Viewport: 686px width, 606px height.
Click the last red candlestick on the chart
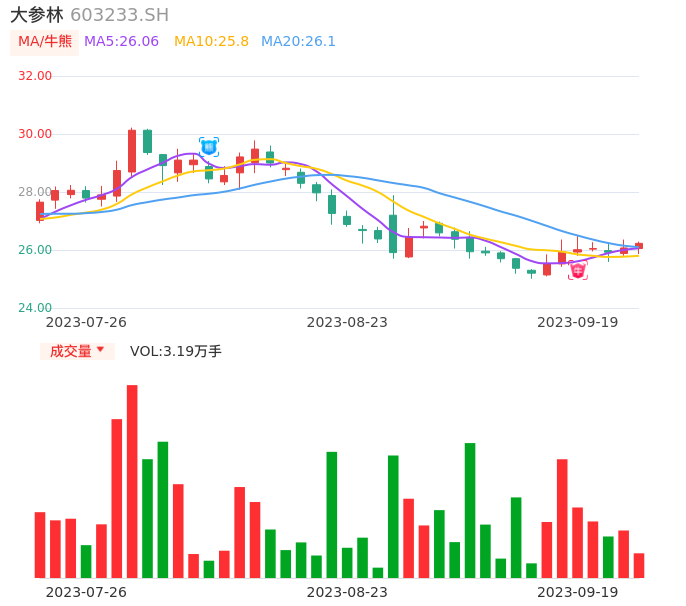639,246
